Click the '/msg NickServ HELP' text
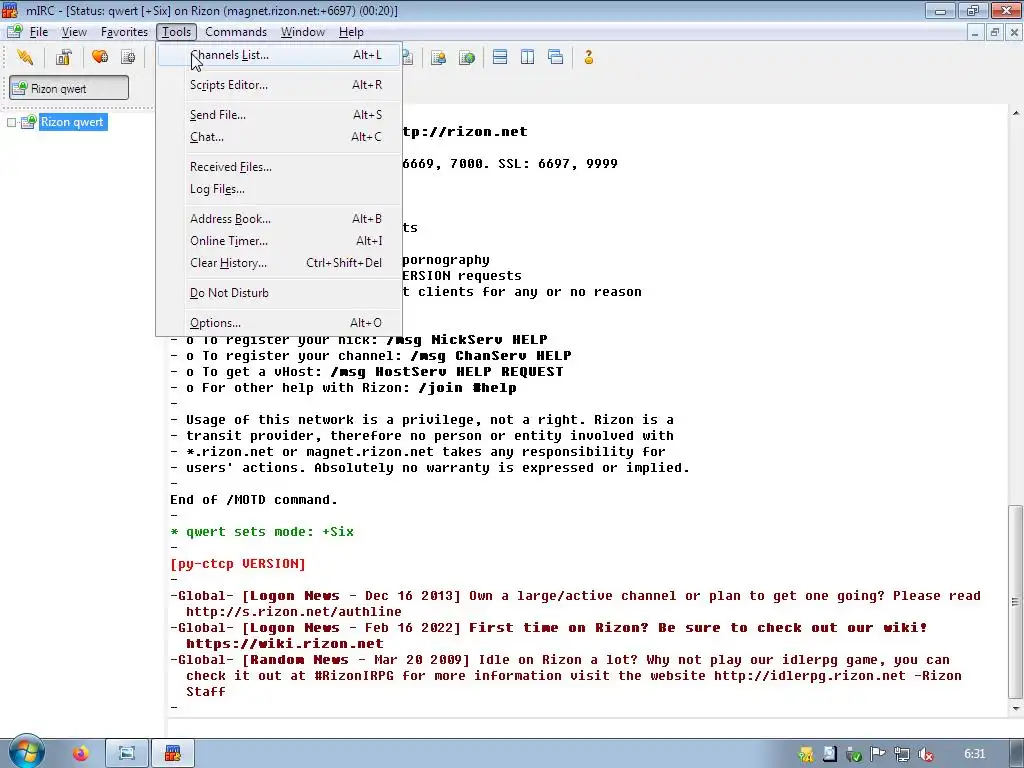This screenshot has width=1024, height=768. point(467,340)
